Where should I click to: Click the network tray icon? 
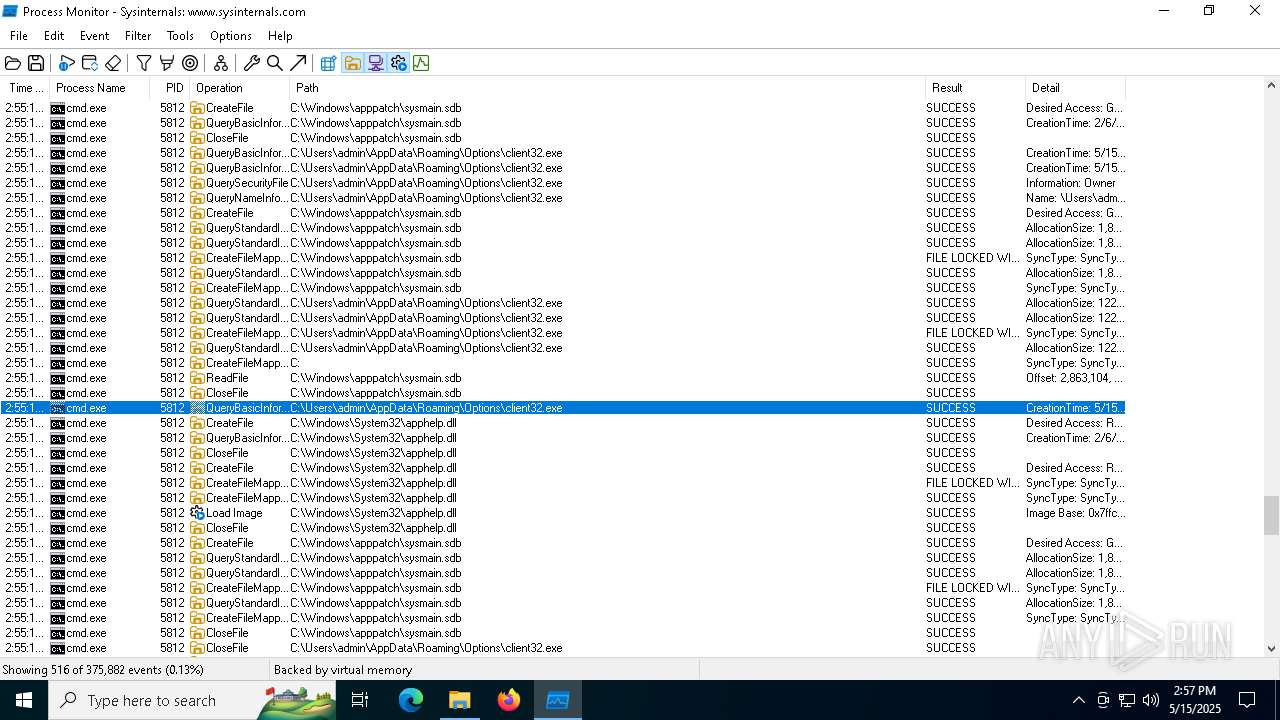(1127, 700)
